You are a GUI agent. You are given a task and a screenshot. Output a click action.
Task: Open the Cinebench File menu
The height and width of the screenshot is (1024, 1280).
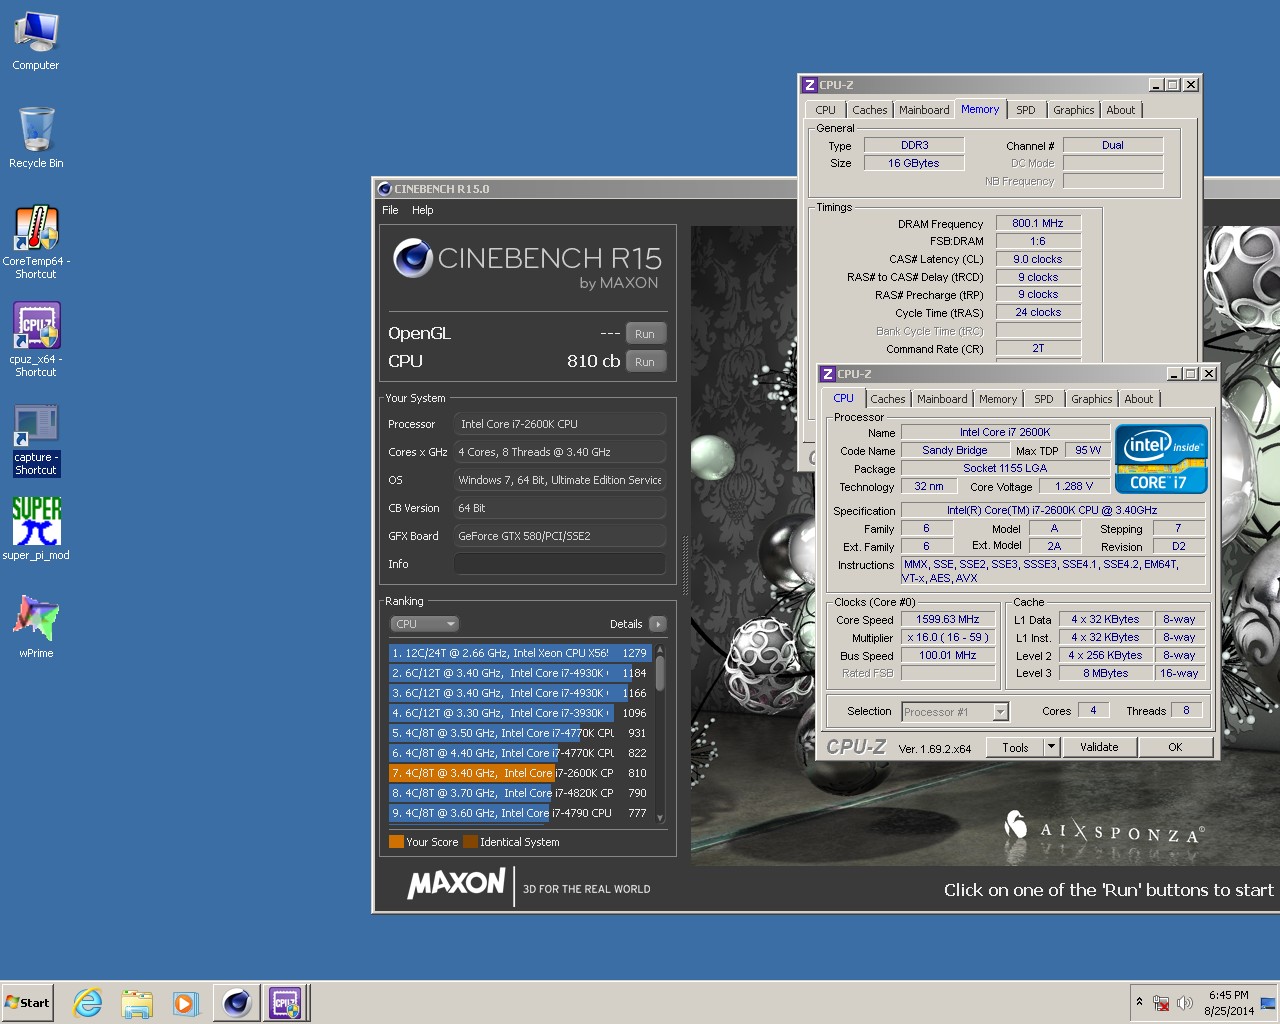(x=390, y=210)
